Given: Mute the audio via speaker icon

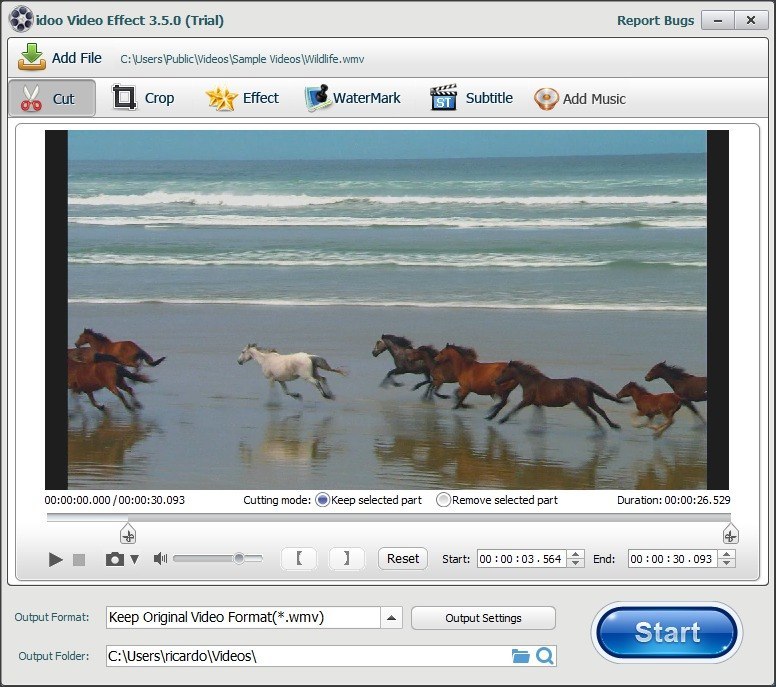Looking at the screenshot, I should coord(160,559).
